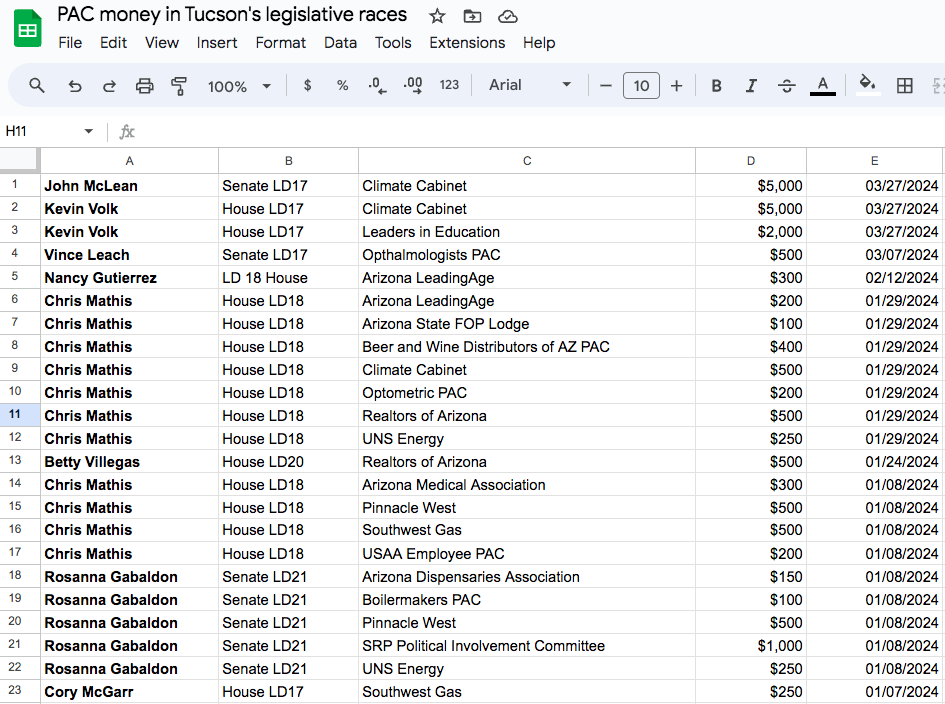Select USAA Employee PAC cell
This screenshot has width=945, height=704.
(x=527, y=554)
